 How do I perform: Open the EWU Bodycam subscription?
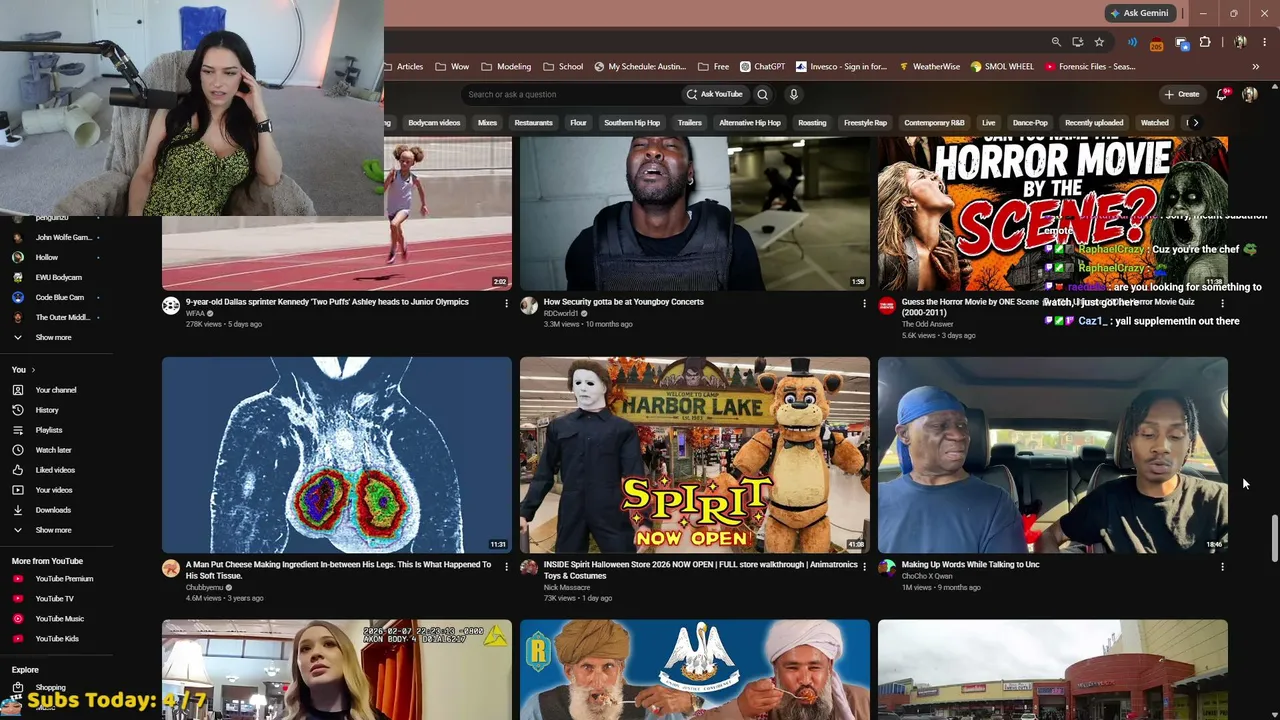pyautogui.click(x=58, y=277)
